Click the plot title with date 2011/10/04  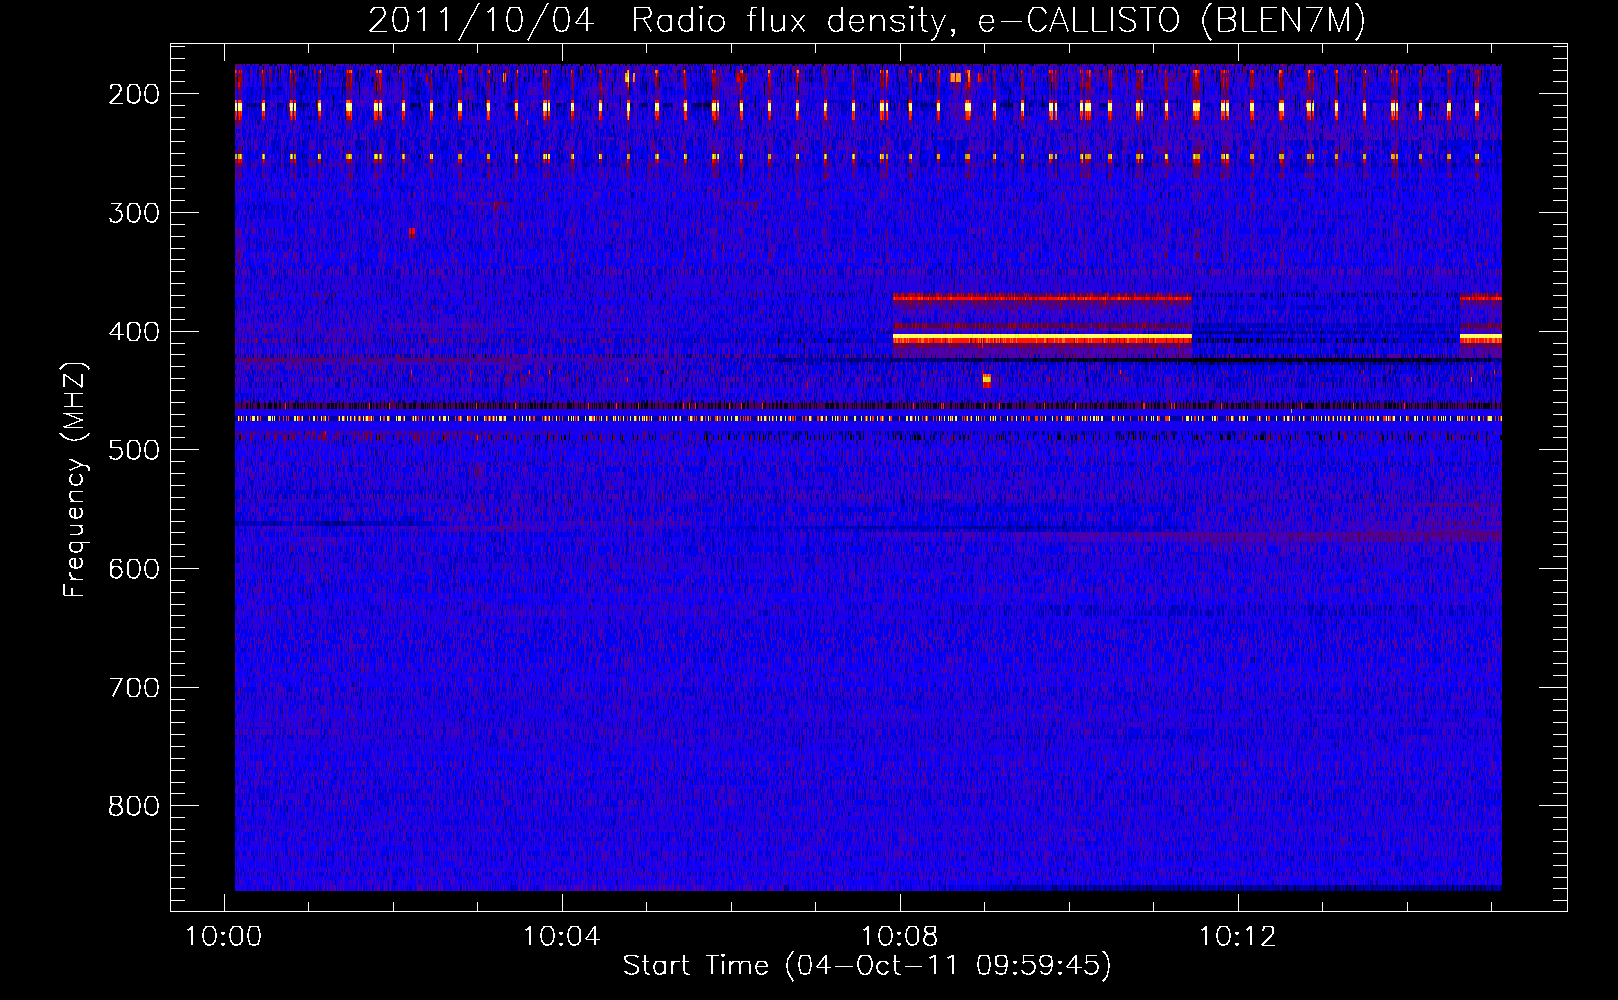click(867, 21)
